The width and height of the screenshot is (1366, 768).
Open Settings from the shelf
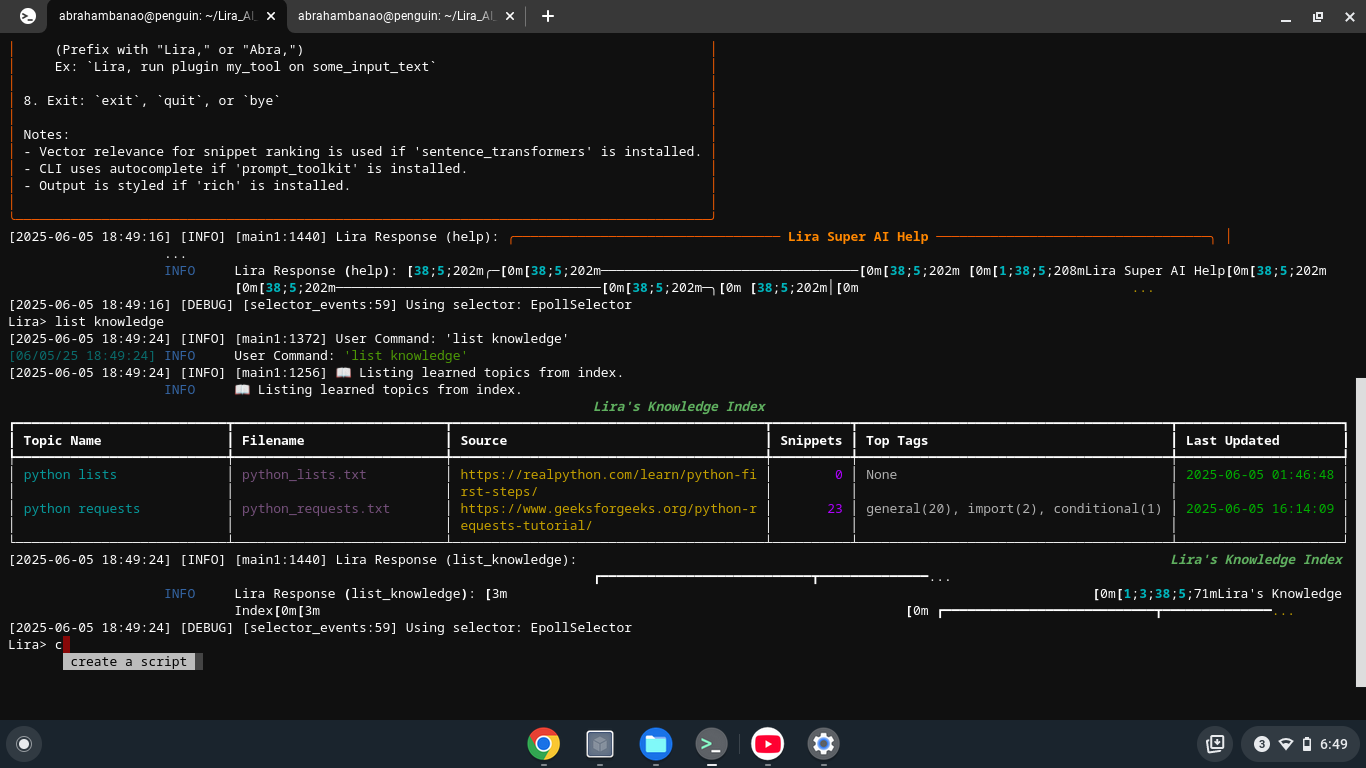pyautogui.click(x=823, y=744)
